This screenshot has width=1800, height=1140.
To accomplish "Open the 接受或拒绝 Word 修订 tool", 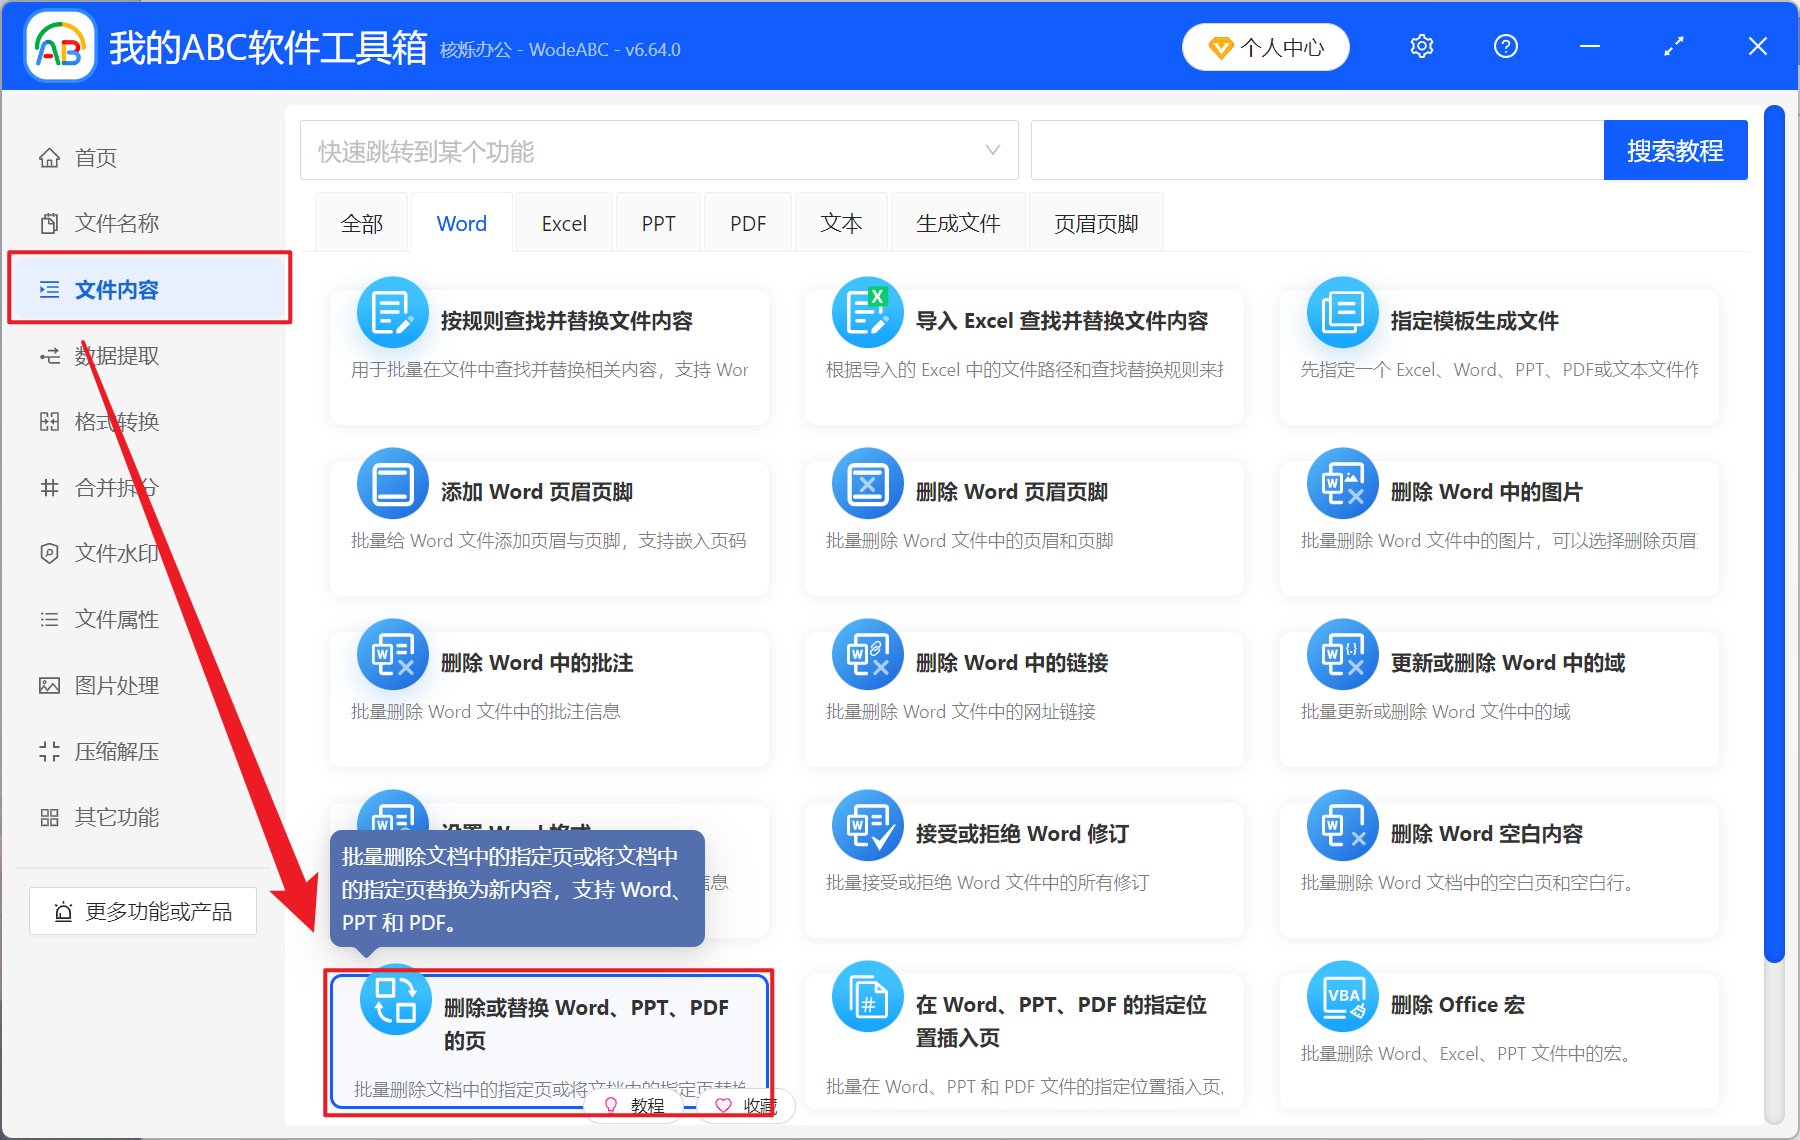I will point(1018,833).
